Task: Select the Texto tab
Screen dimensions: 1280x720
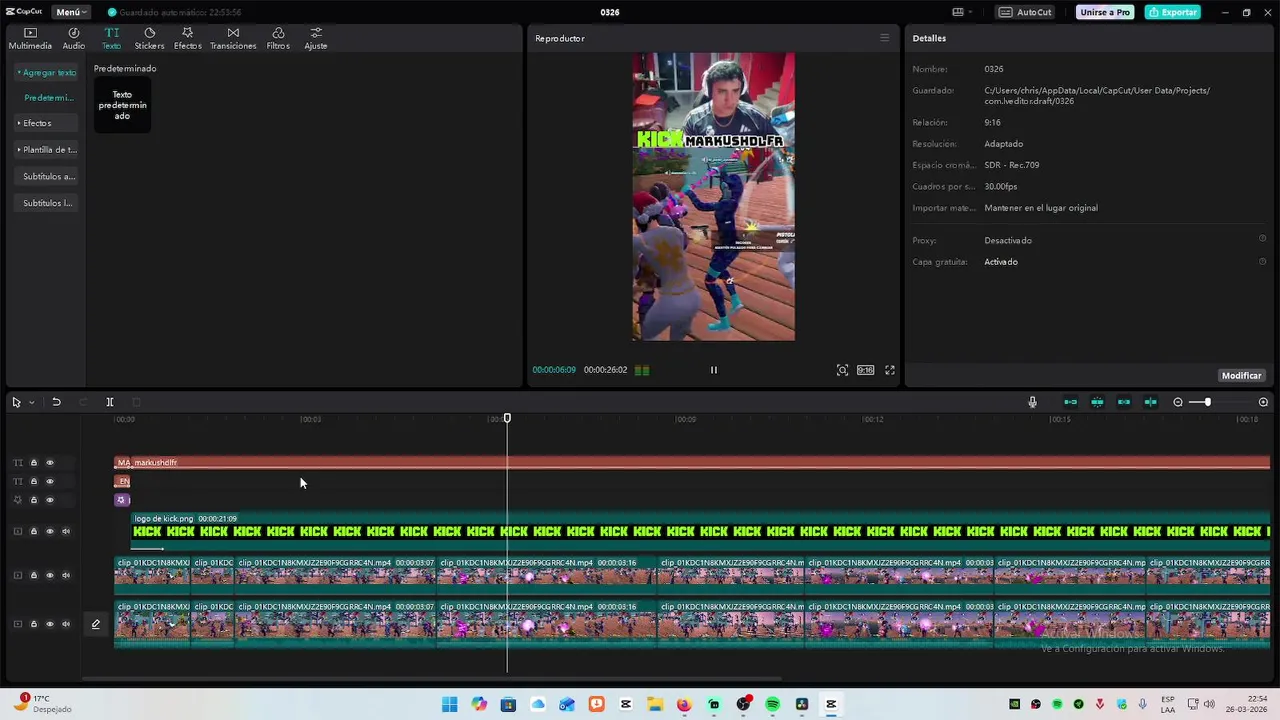Action: coord(111,38)
